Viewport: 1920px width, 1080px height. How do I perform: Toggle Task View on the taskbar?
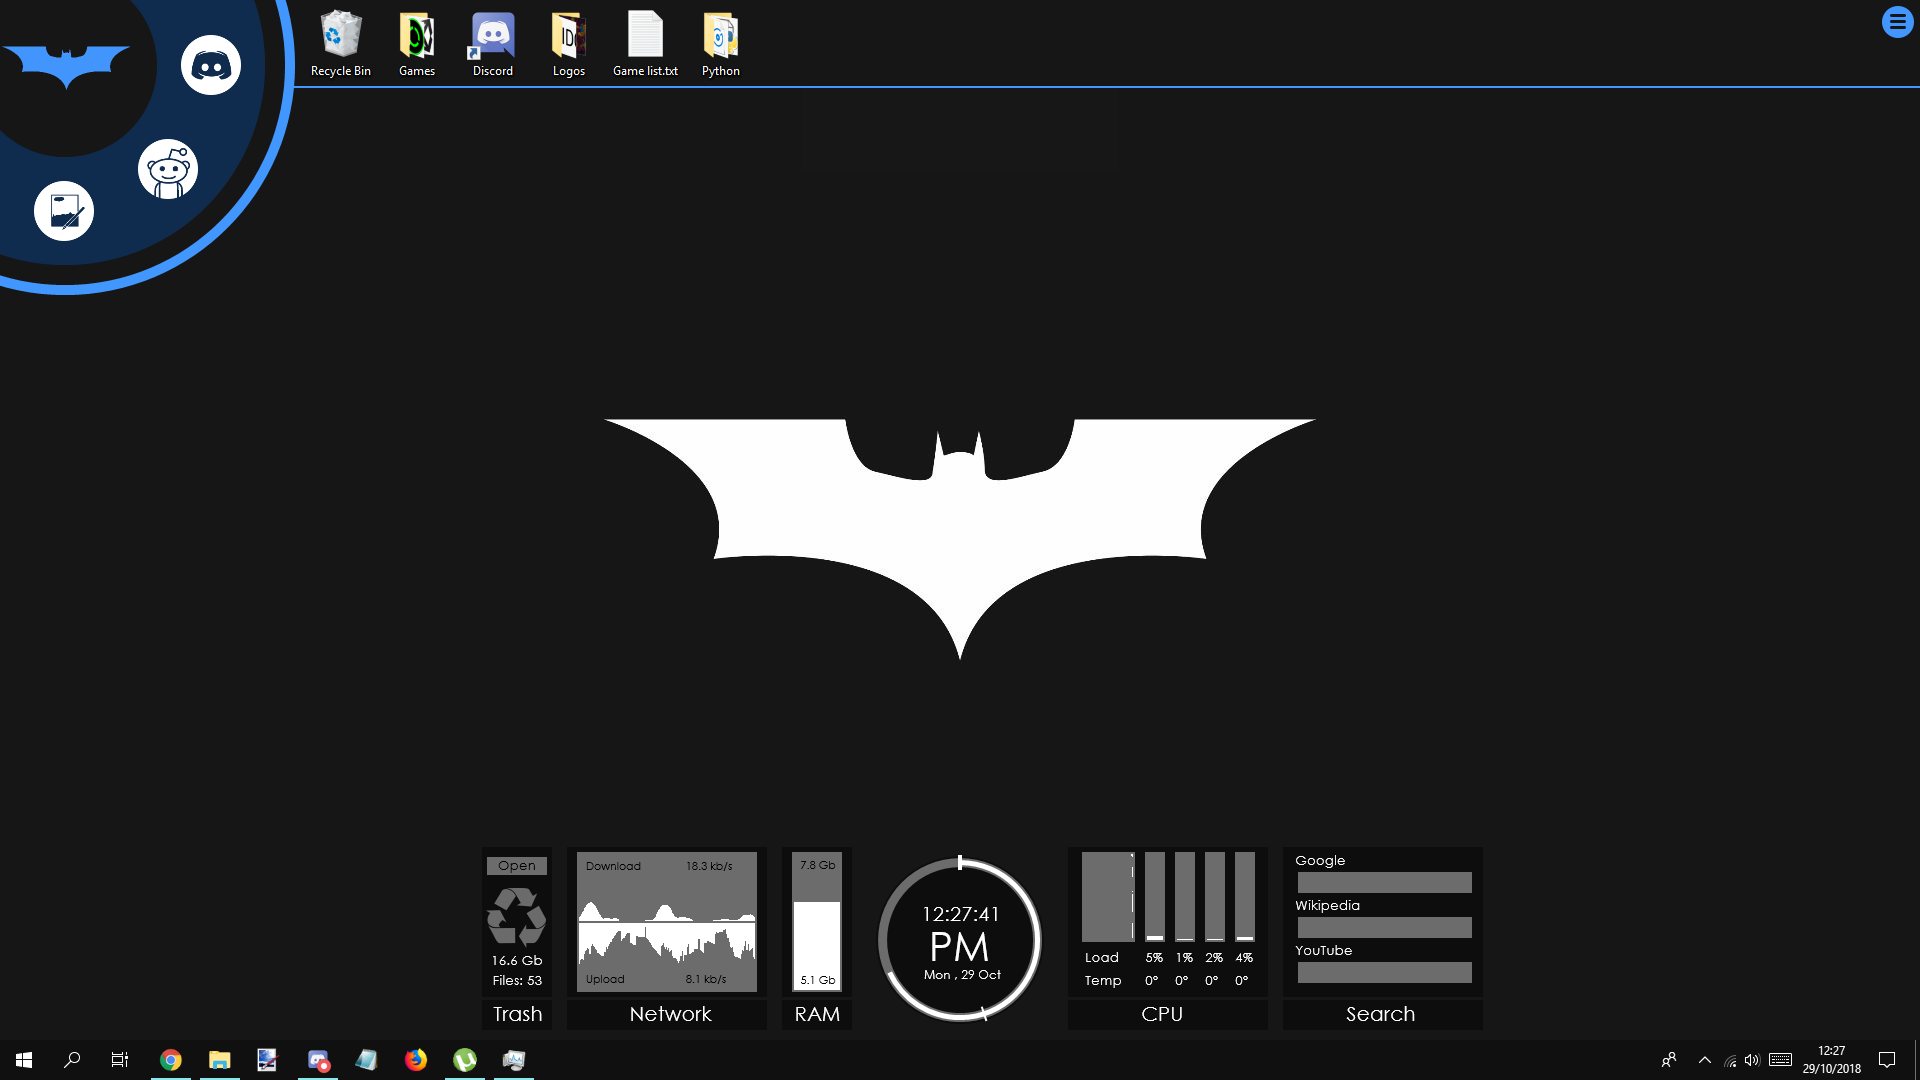tap(119, 1061)
